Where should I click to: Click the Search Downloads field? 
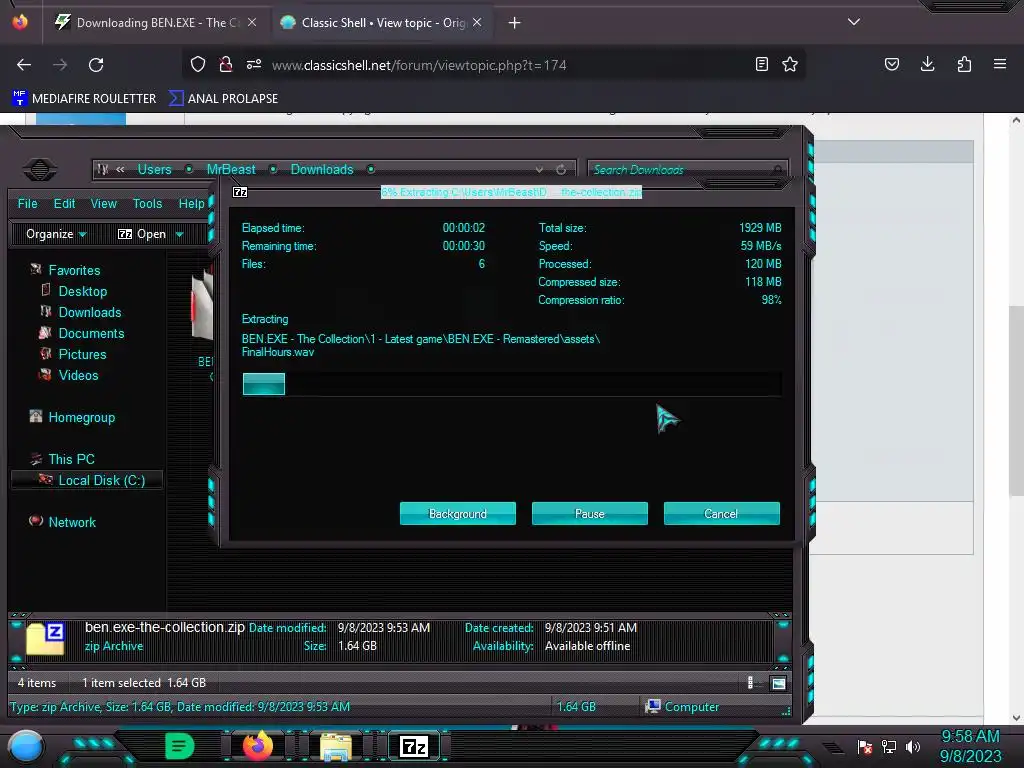[x=687, y=170]
